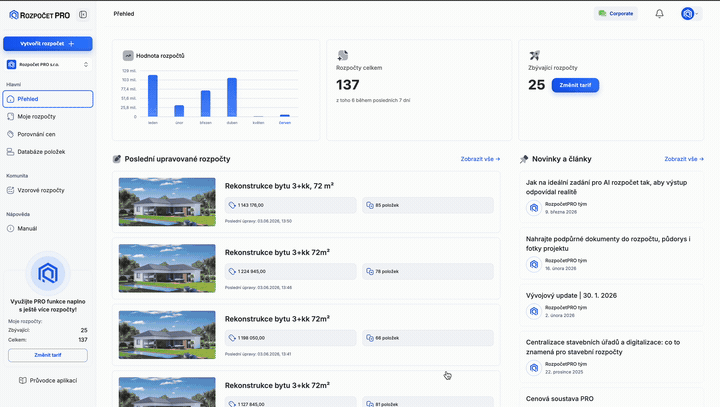Open Databáze položek in the sidebar
The height and width of the screenshot is (407, 720).
(48, 152)
